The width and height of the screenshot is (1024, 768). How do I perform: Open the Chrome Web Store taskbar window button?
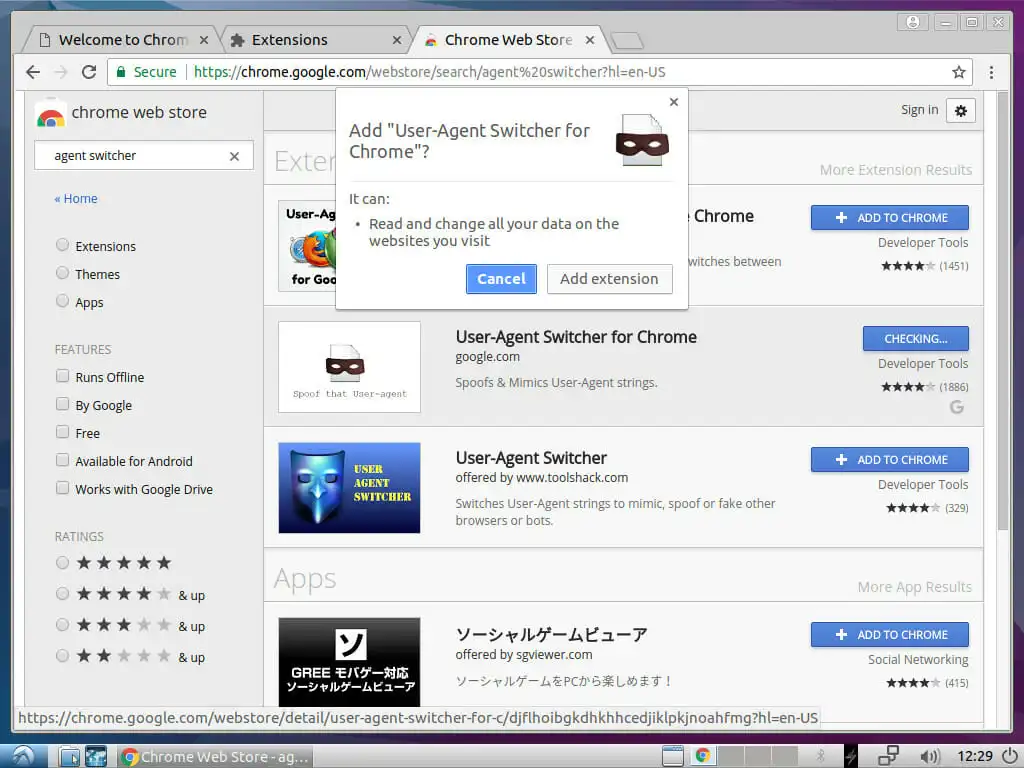(x=216, y=756)
